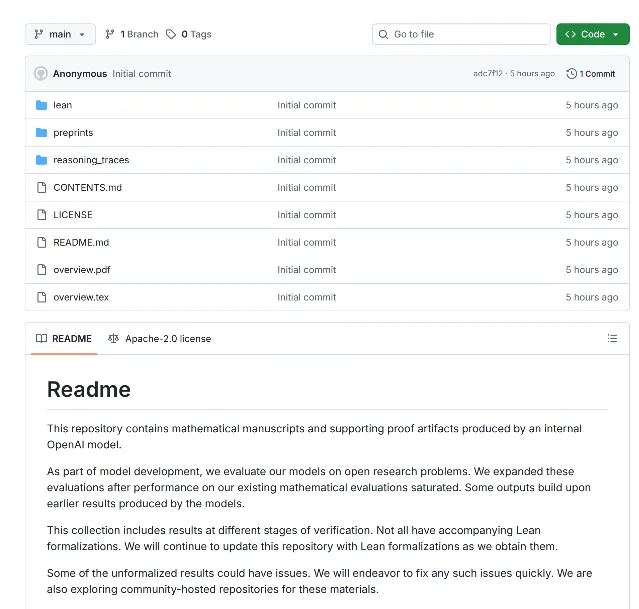The width and height of the screenshot is (639, 609).
Task: Open the 0 Tags link
Action: [196, 34]
